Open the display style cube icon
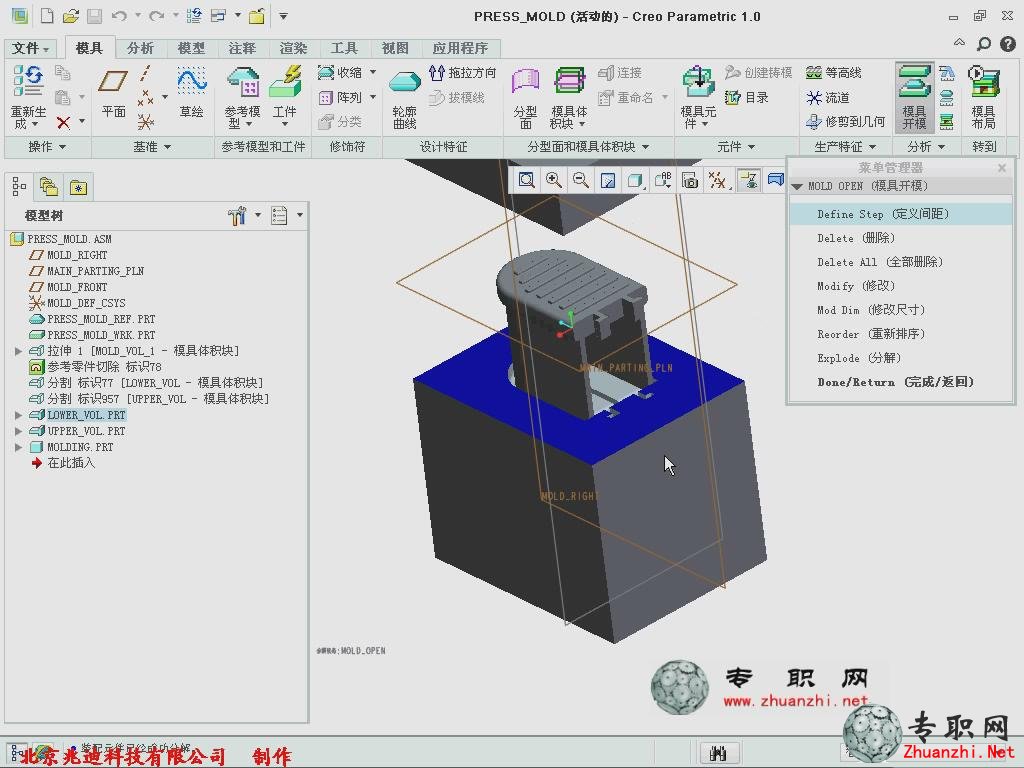 pos(635,180)
